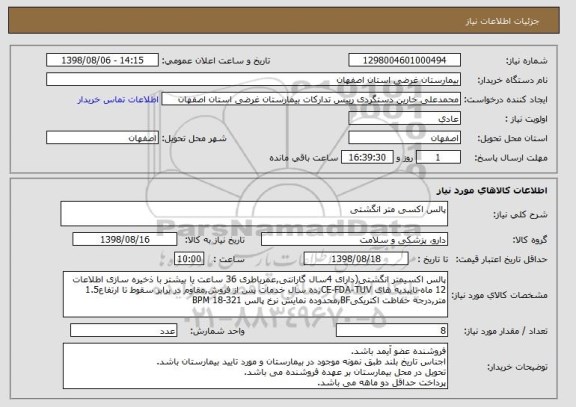Screen dimensions: 576x407
Task: Select the اولویت نیاز field عادی
Action: [x=404, y=119]
